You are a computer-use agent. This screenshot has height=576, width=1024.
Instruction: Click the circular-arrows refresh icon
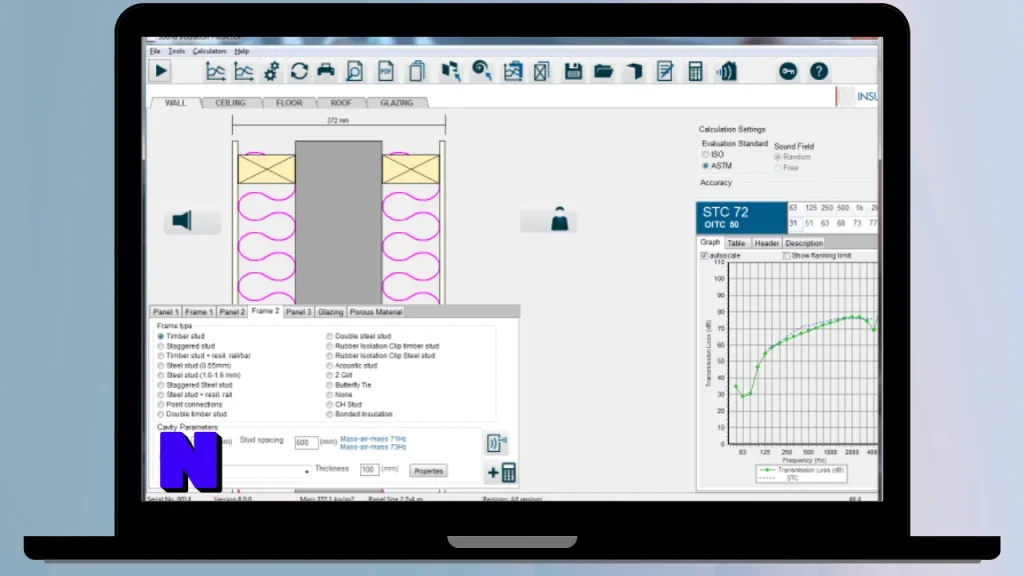299,71
